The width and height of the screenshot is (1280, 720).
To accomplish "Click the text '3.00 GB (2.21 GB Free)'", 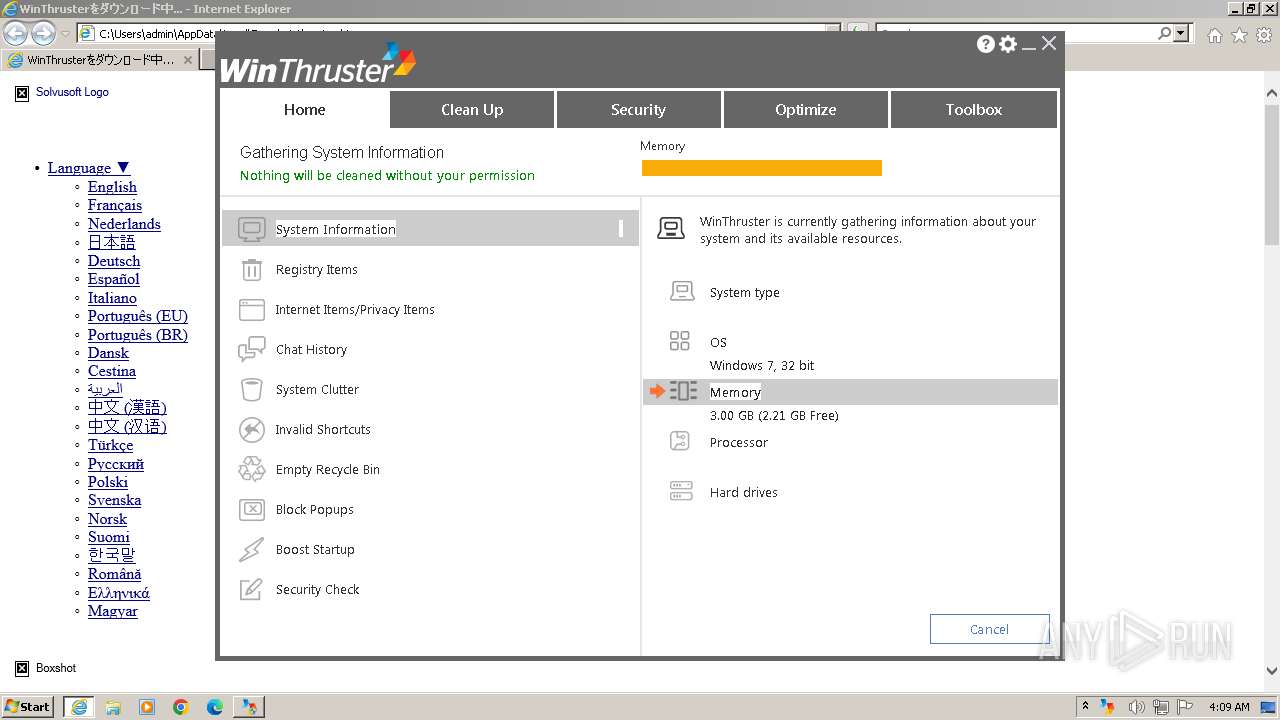I will pyautogui.click(x=774, y=416).
